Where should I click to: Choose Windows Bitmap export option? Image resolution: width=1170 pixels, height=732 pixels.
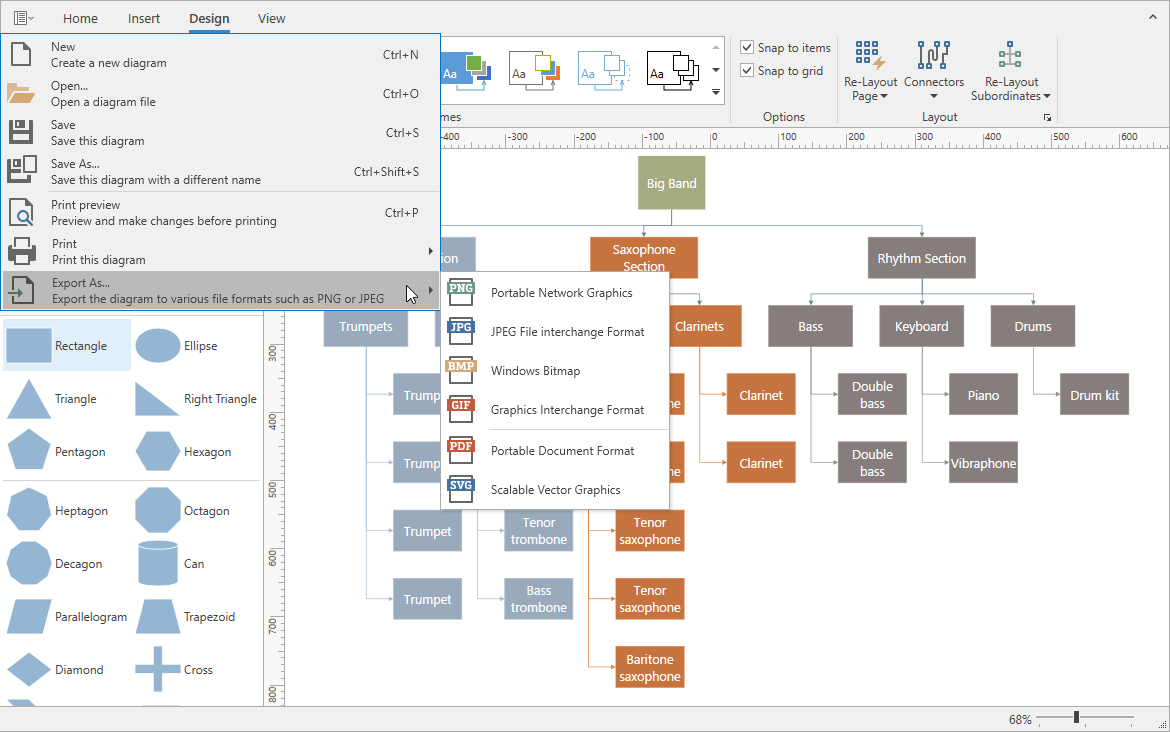coord(535,371)
